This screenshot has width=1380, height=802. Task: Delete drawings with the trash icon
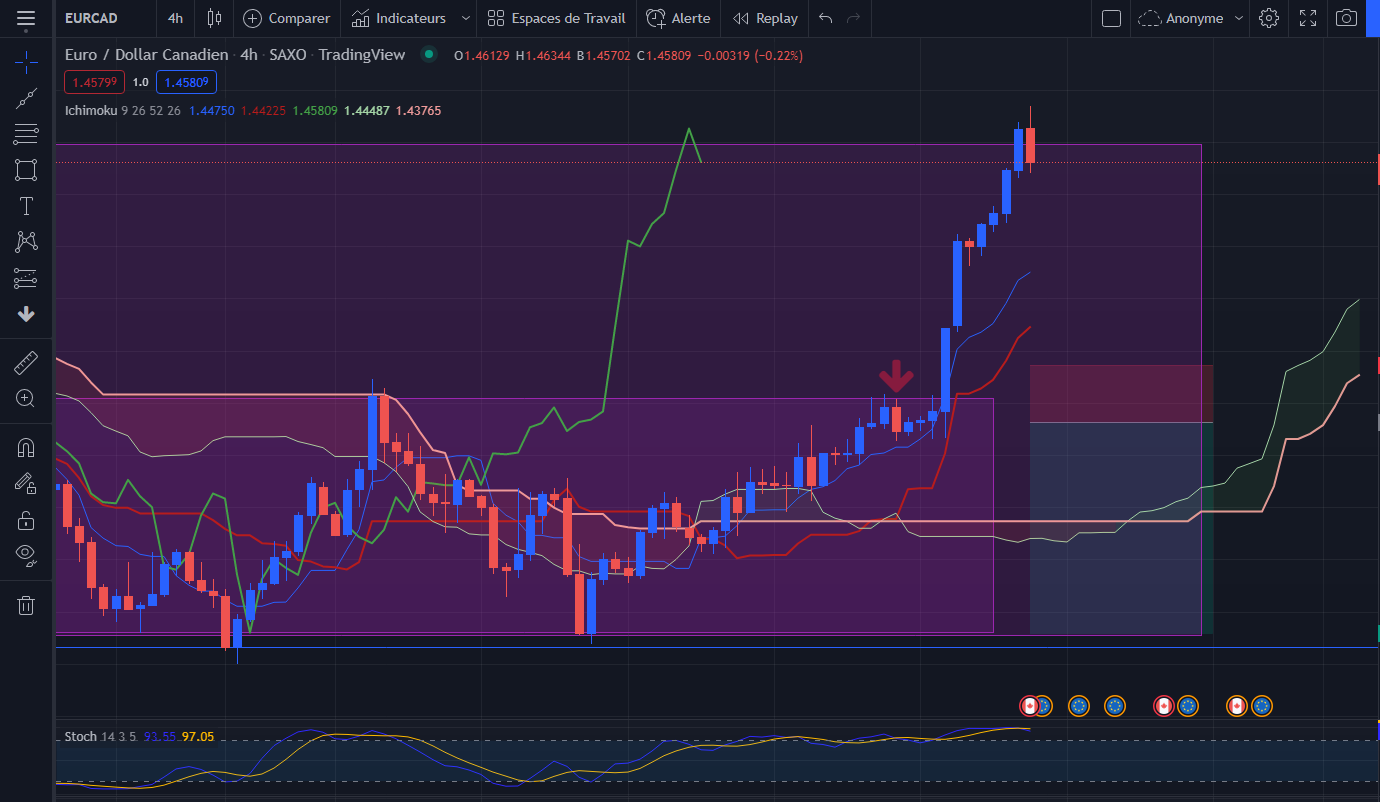pyautogui.click(x=26, y=604)
